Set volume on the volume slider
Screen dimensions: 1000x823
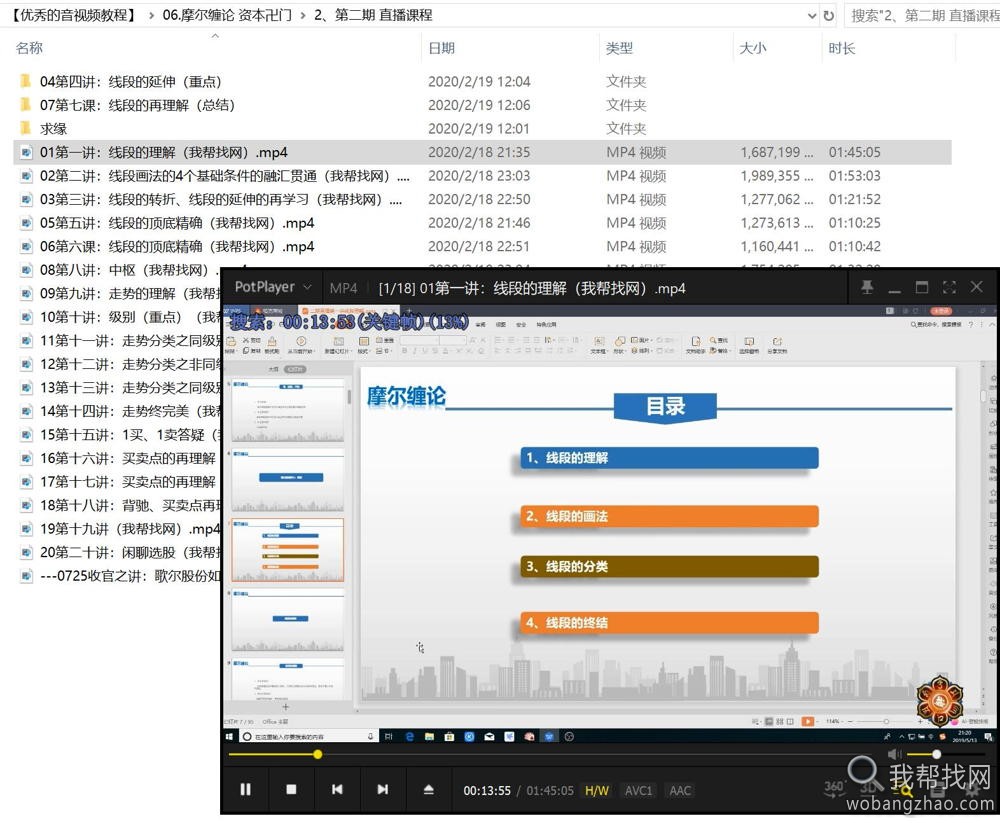pos(935,755)
